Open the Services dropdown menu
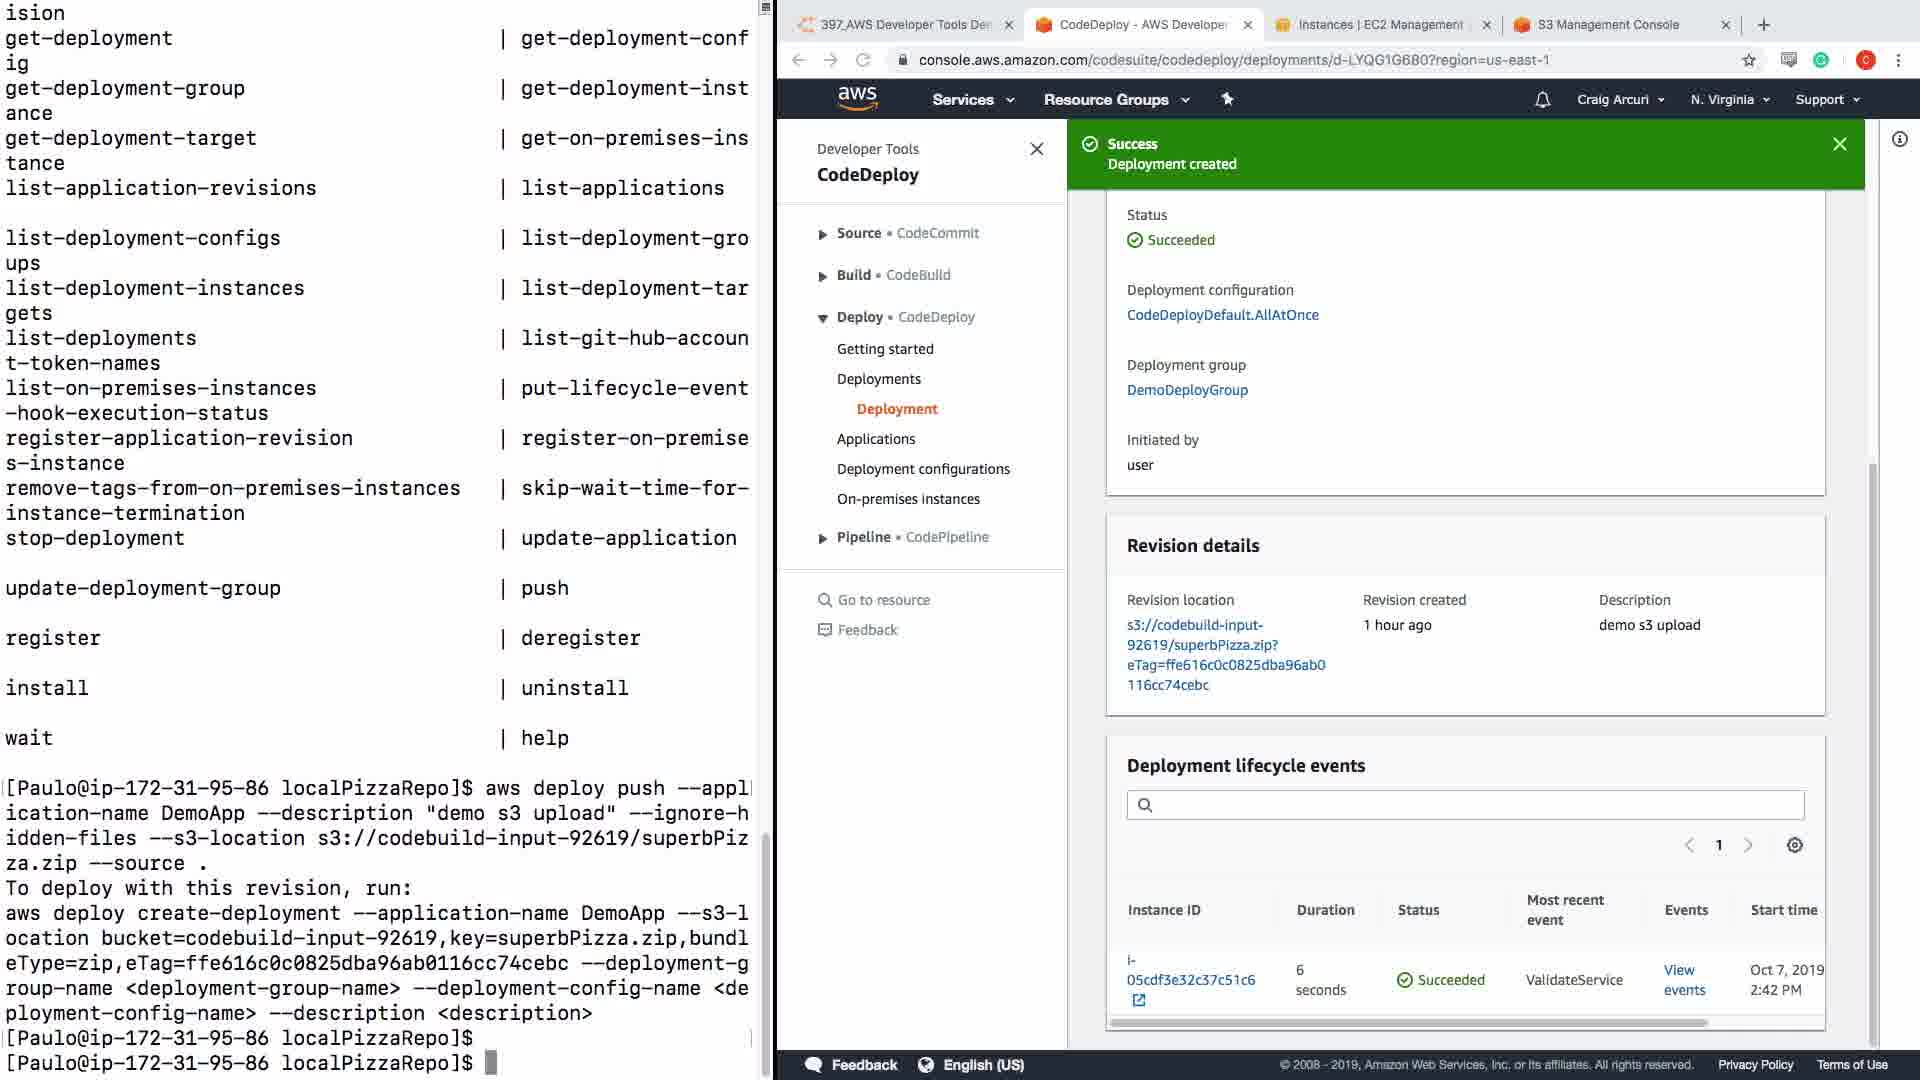Screen dimensions: 1920x1080 972,99
